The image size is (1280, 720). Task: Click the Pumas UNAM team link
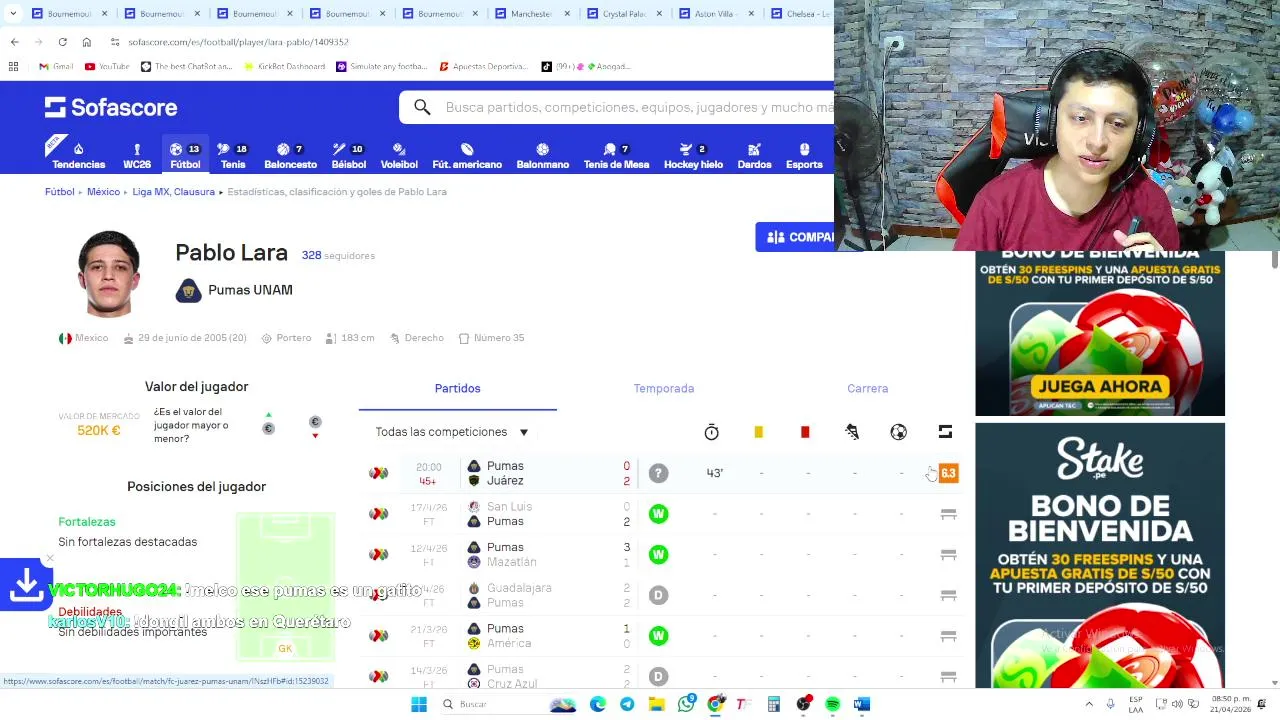tap(250, 290)
